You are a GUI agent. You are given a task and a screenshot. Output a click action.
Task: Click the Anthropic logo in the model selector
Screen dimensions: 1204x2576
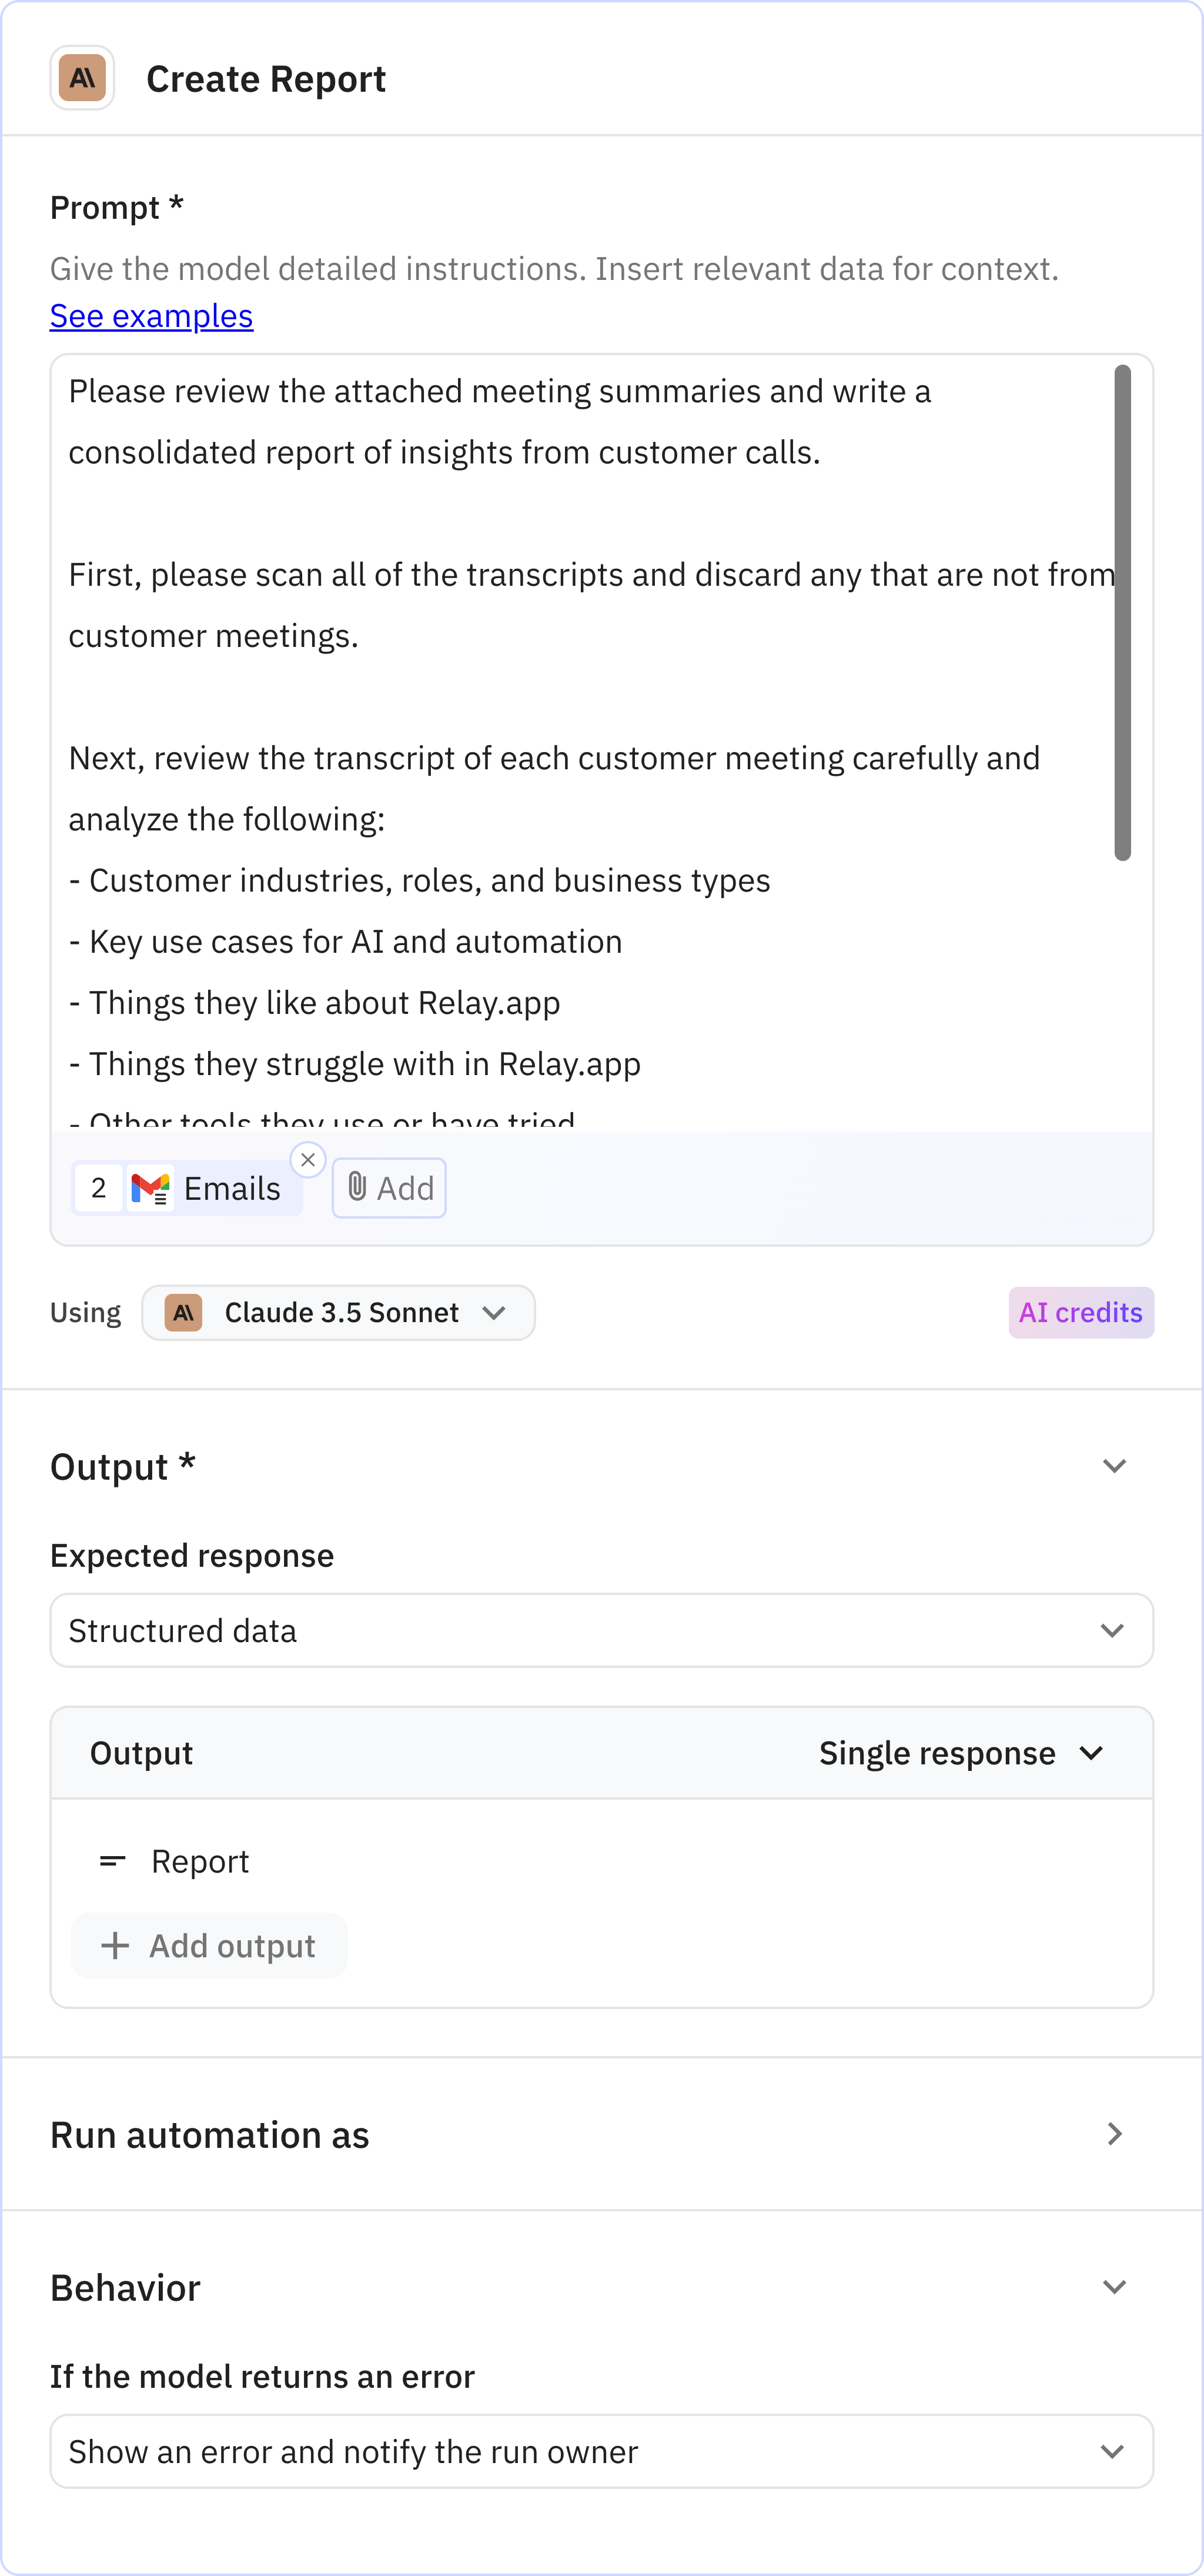click(184, 1312)
